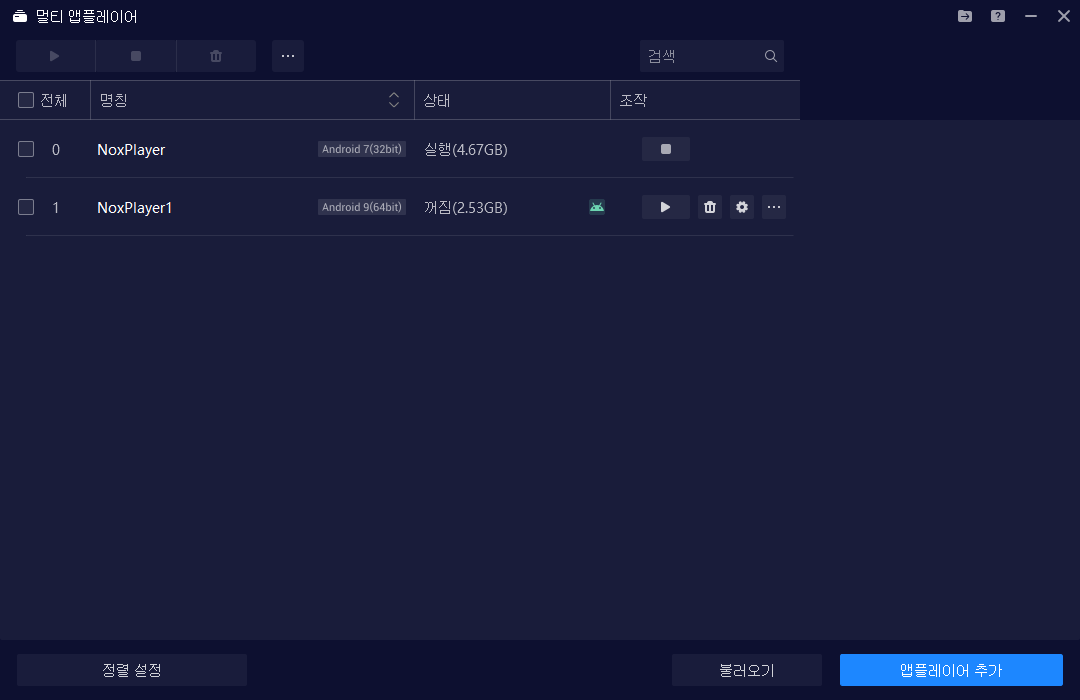
Task: Open the toolbar more options ellipsis button
Action: pyautogui.click(x=288, y=56)
